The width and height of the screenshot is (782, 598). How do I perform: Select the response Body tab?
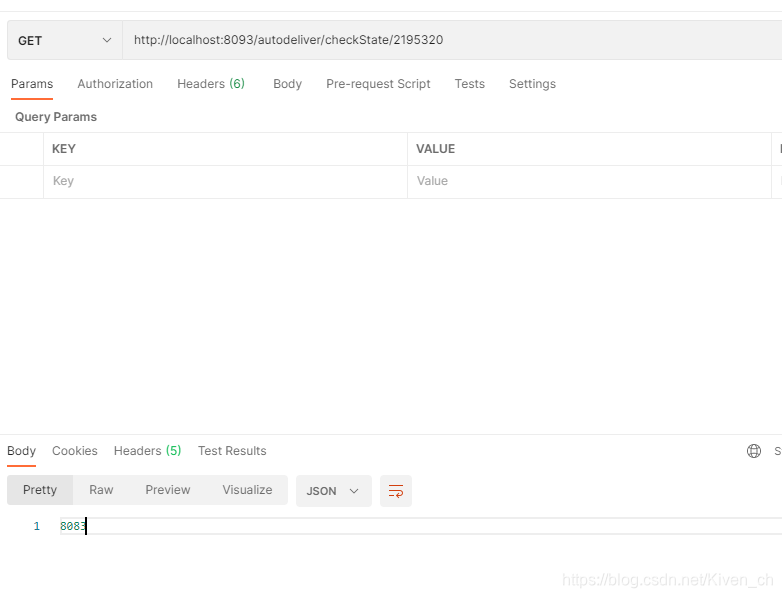[x=21, y=451]
